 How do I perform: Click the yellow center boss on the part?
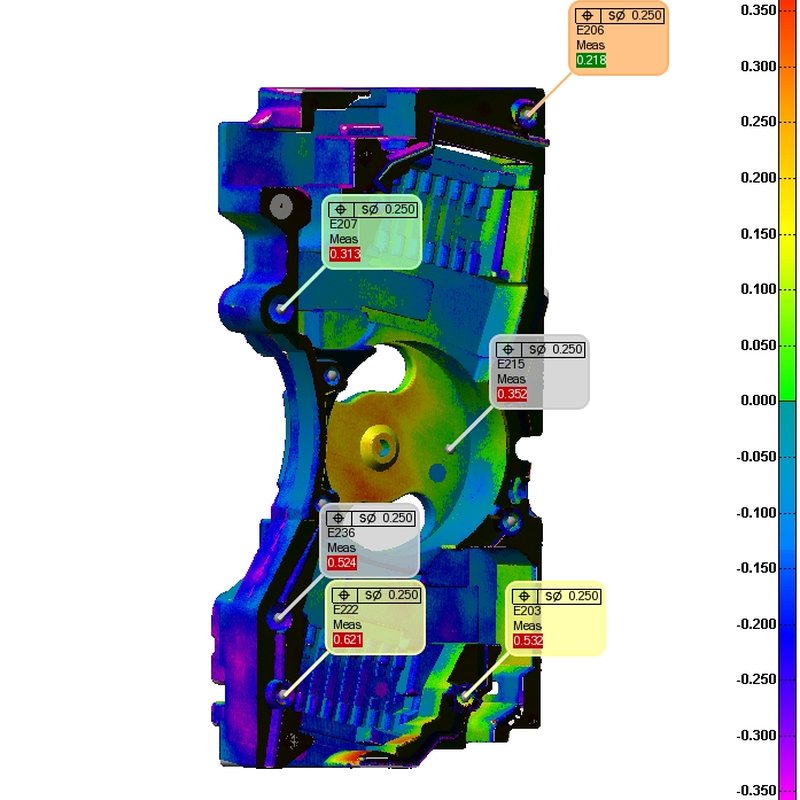pos(379,445)
